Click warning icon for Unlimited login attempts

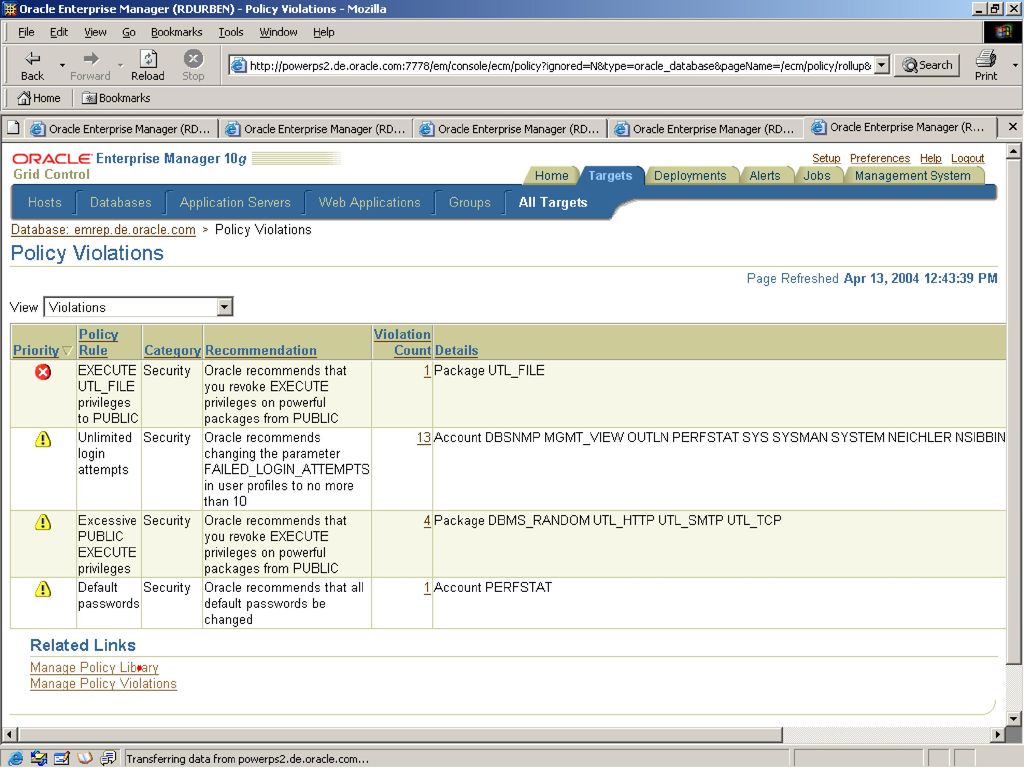click(43, 439)
